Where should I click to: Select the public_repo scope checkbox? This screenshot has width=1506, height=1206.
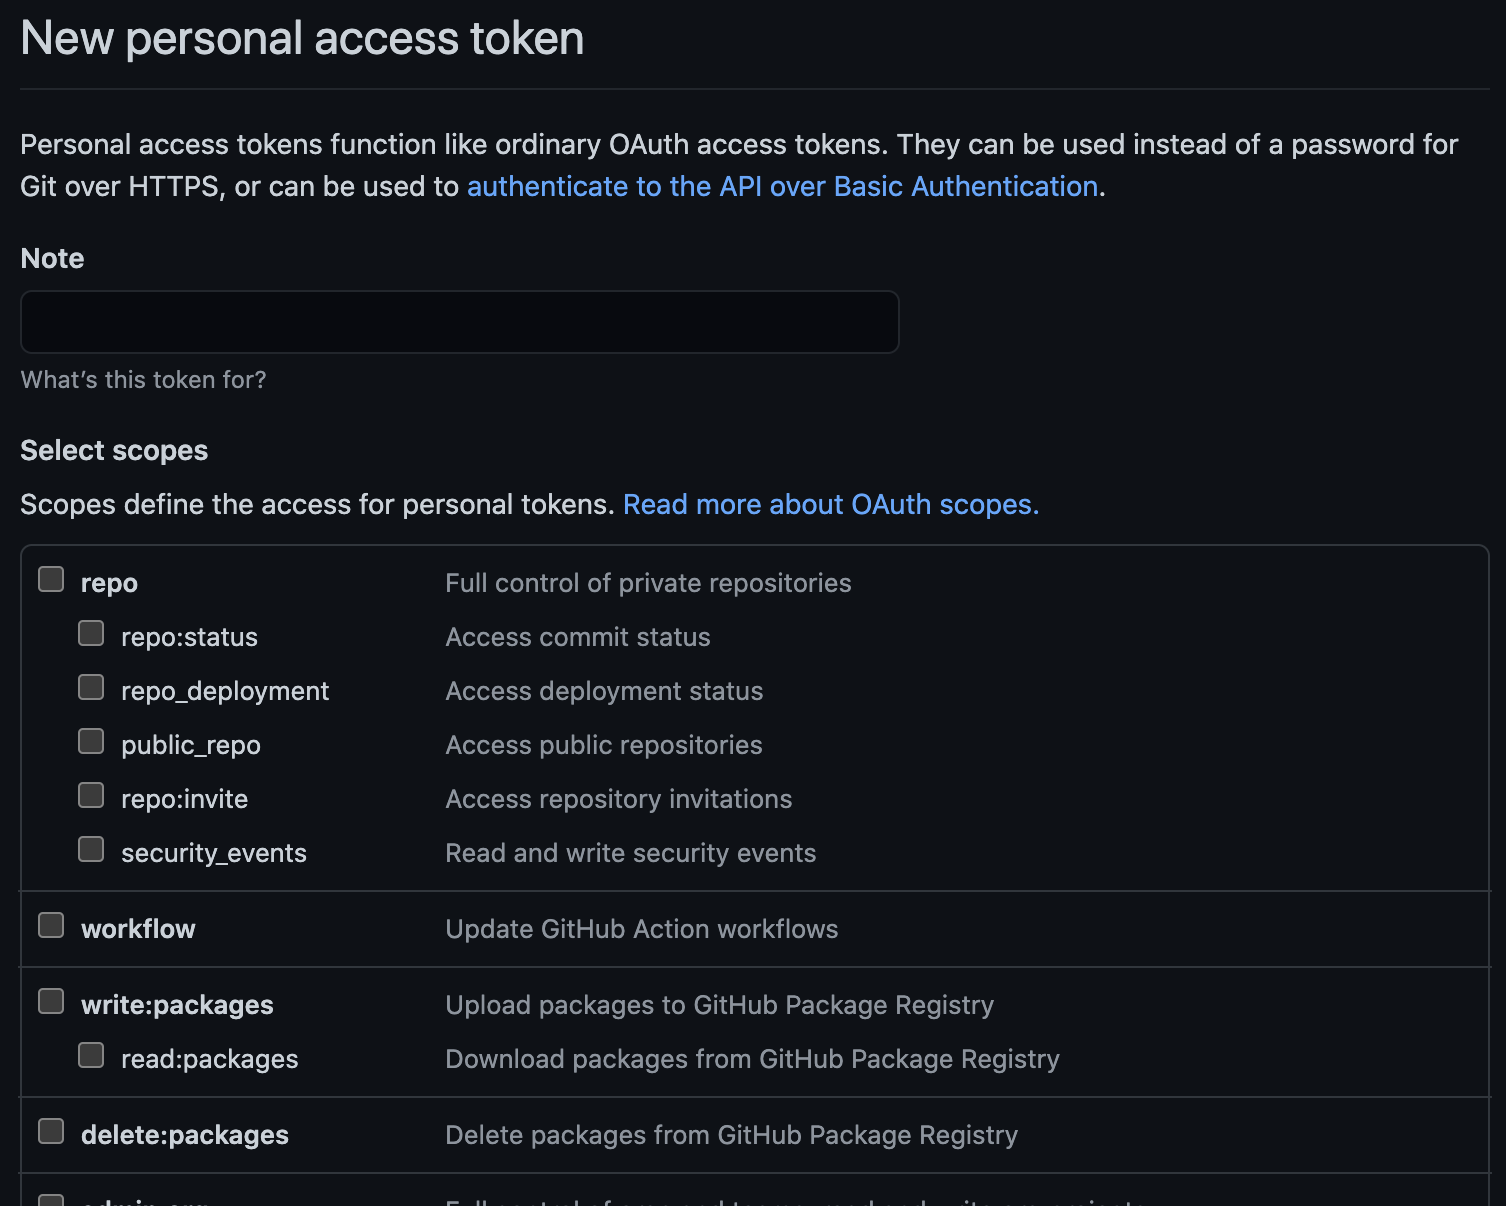91,742
